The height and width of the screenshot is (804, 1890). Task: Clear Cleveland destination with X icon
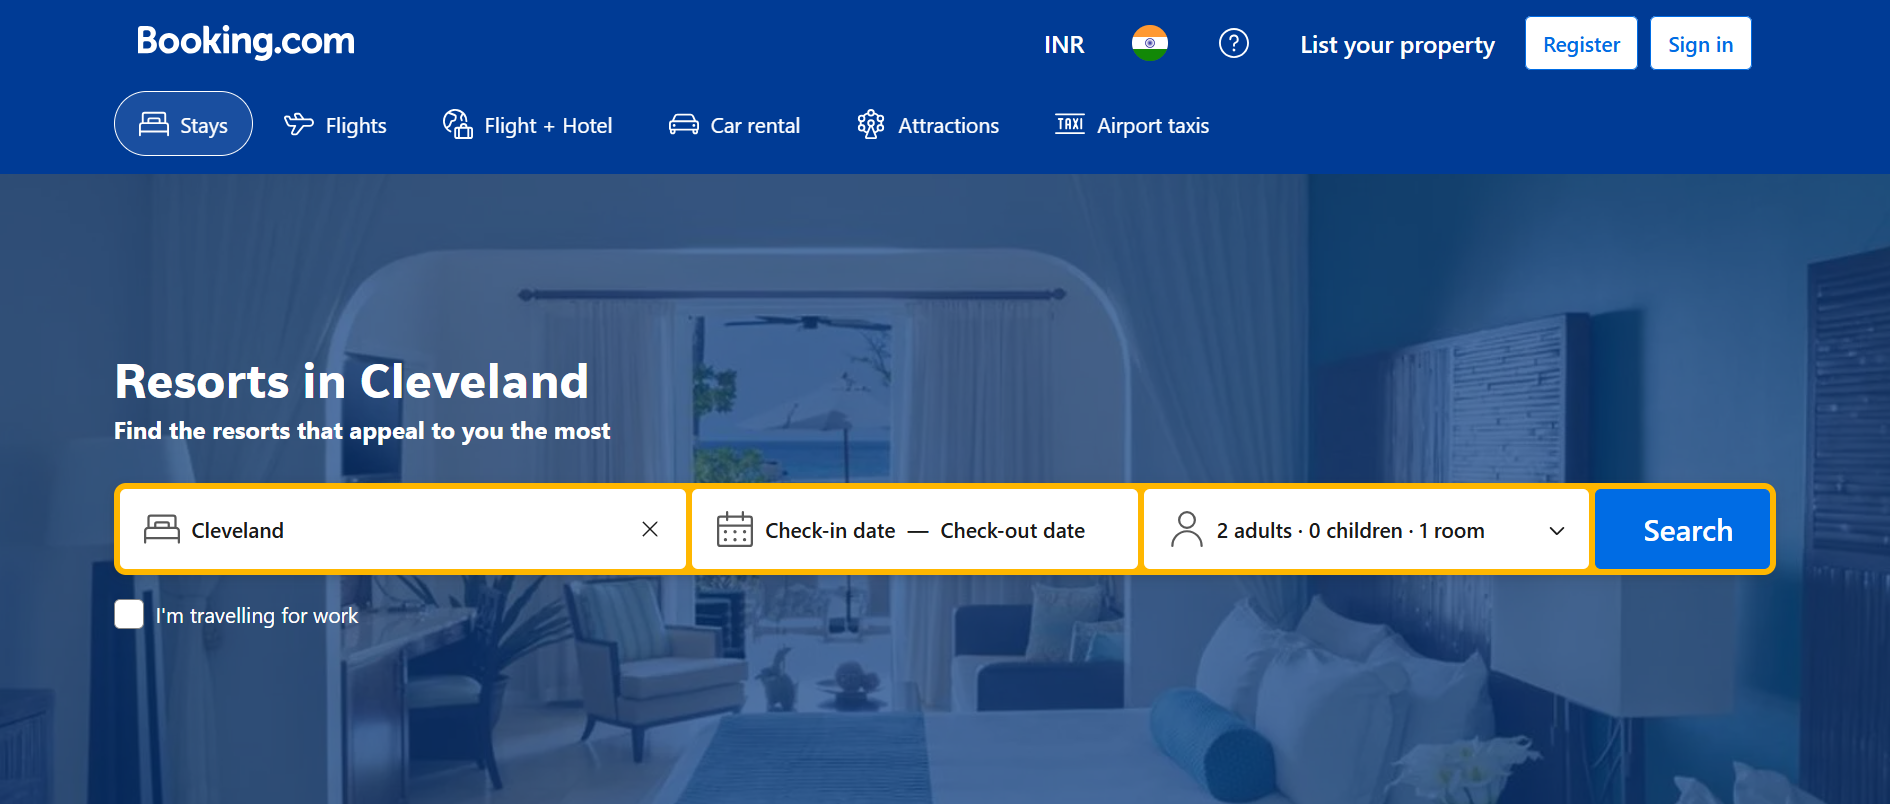(650, 529)
